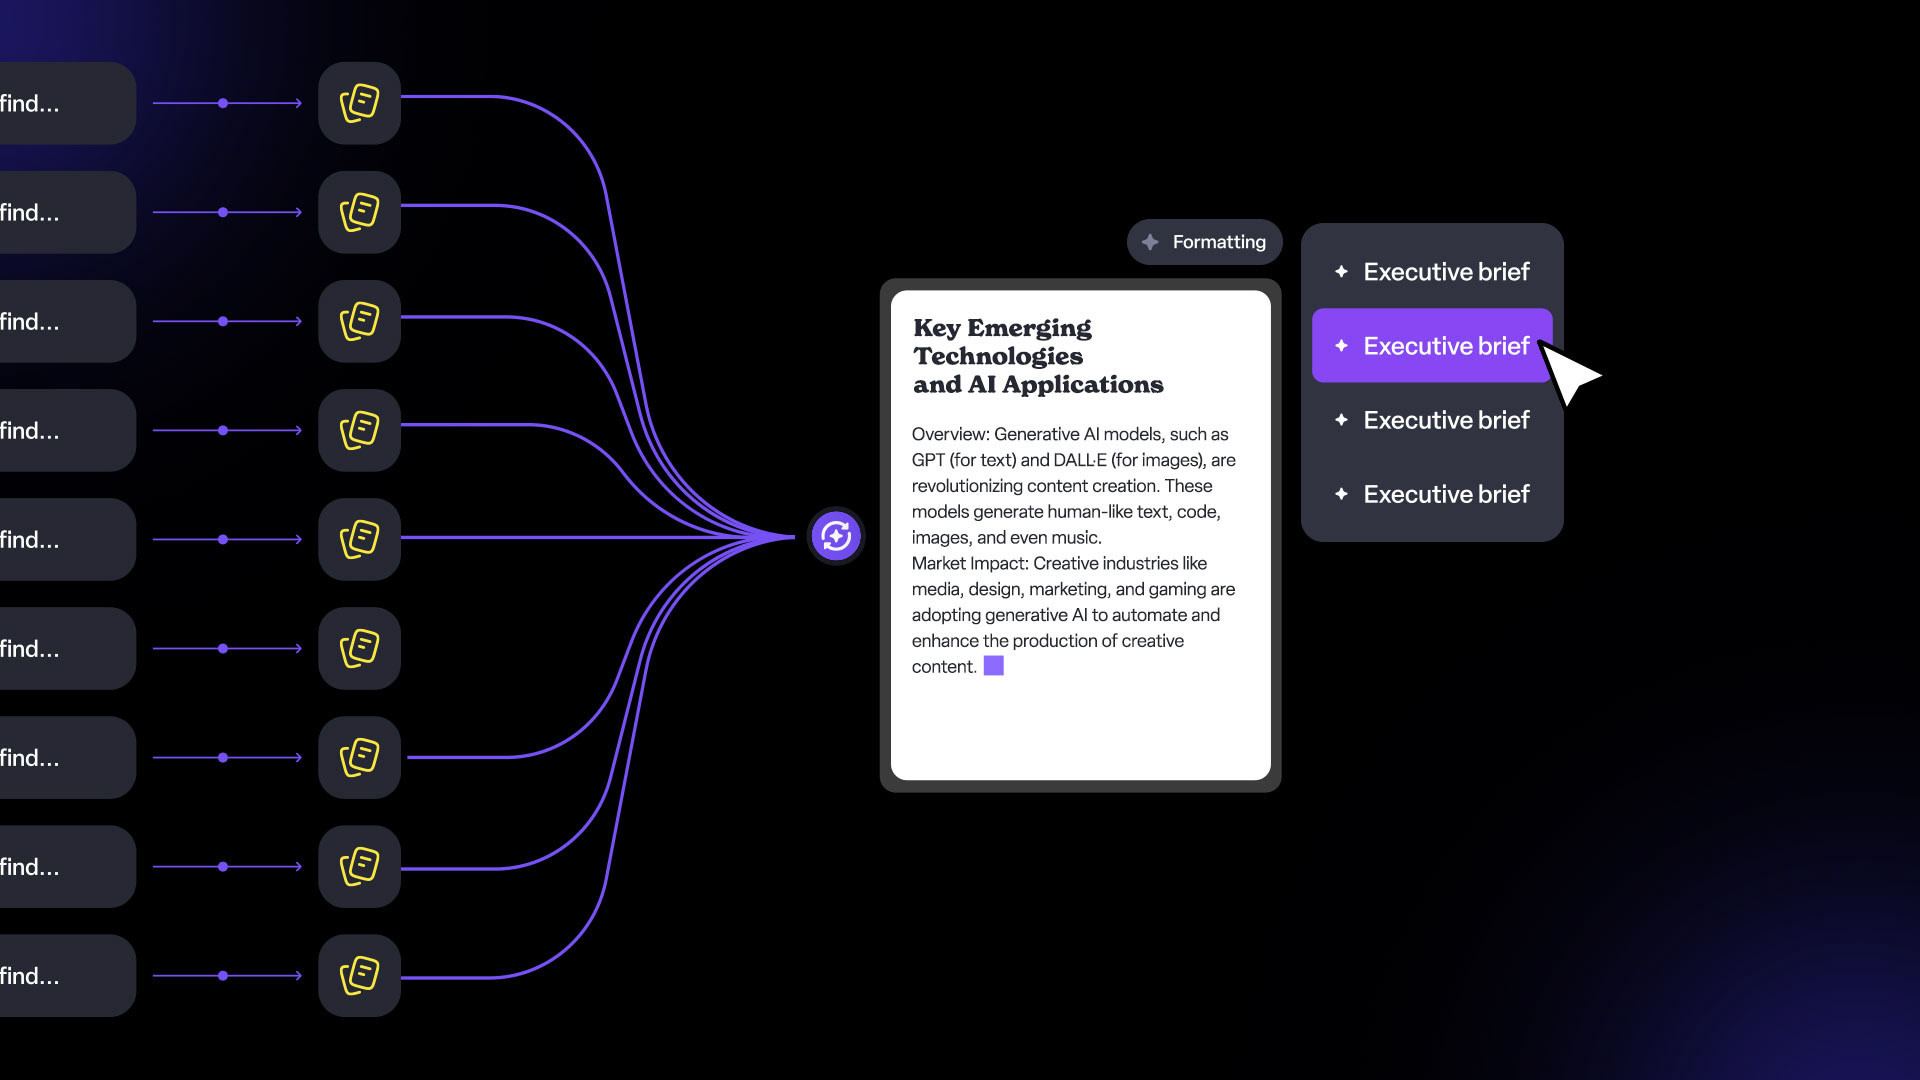Select the bottommost yellow document icon

(359, 975)
